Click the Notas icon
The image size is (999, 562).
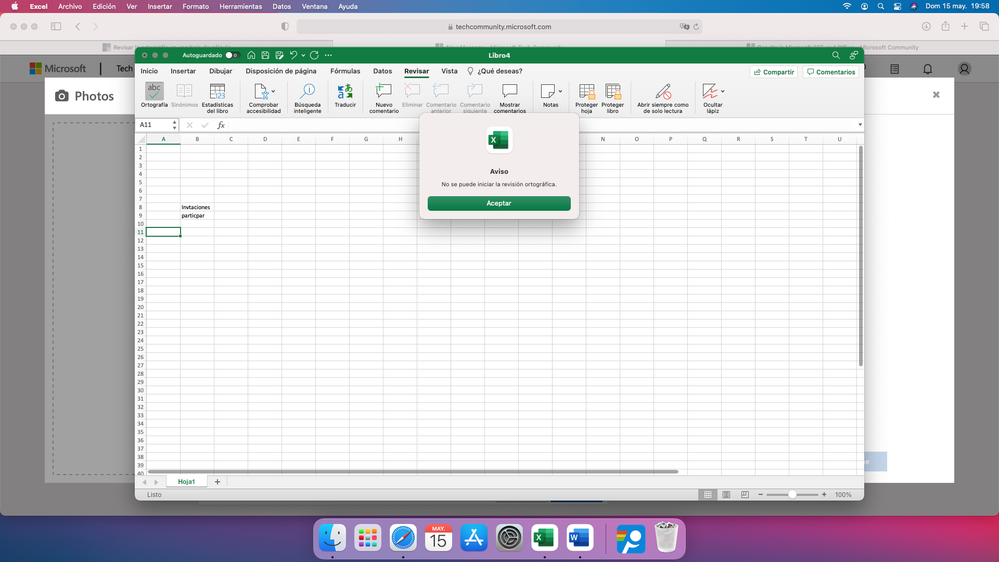point(547,91)
